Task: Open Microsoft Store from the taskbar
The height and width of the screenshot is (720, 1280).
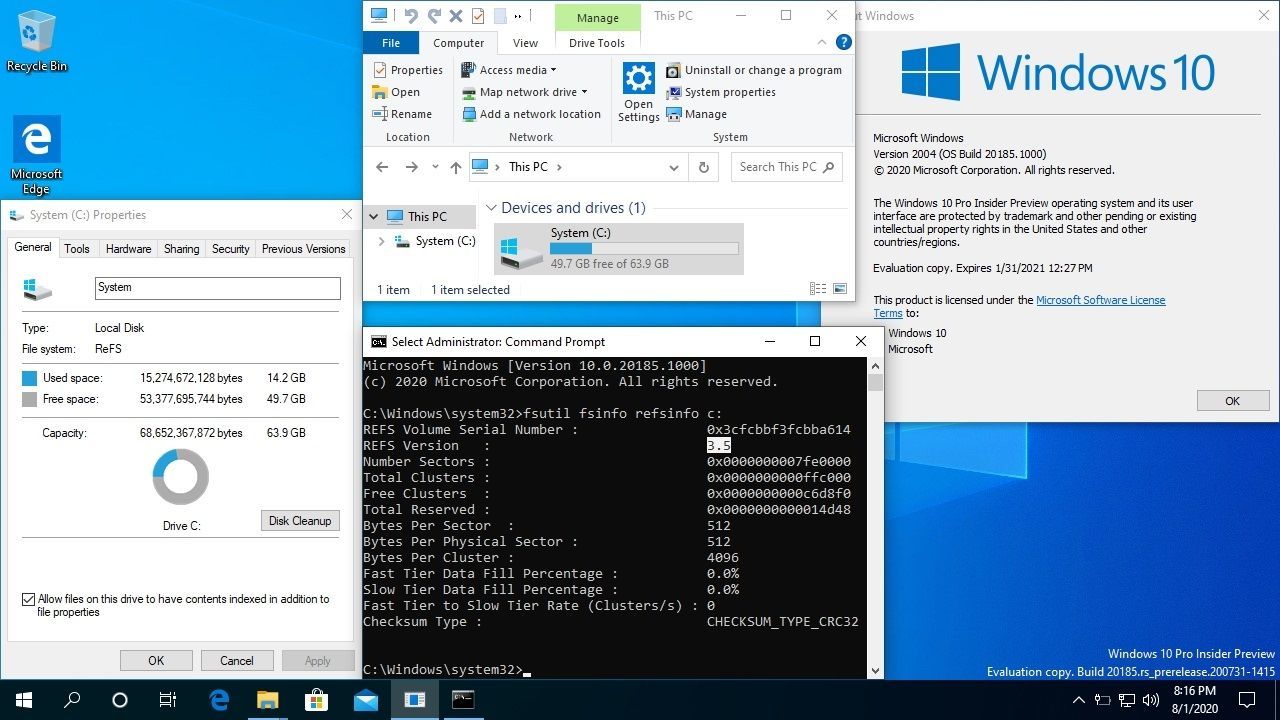Action: click(x=317, y=700)
